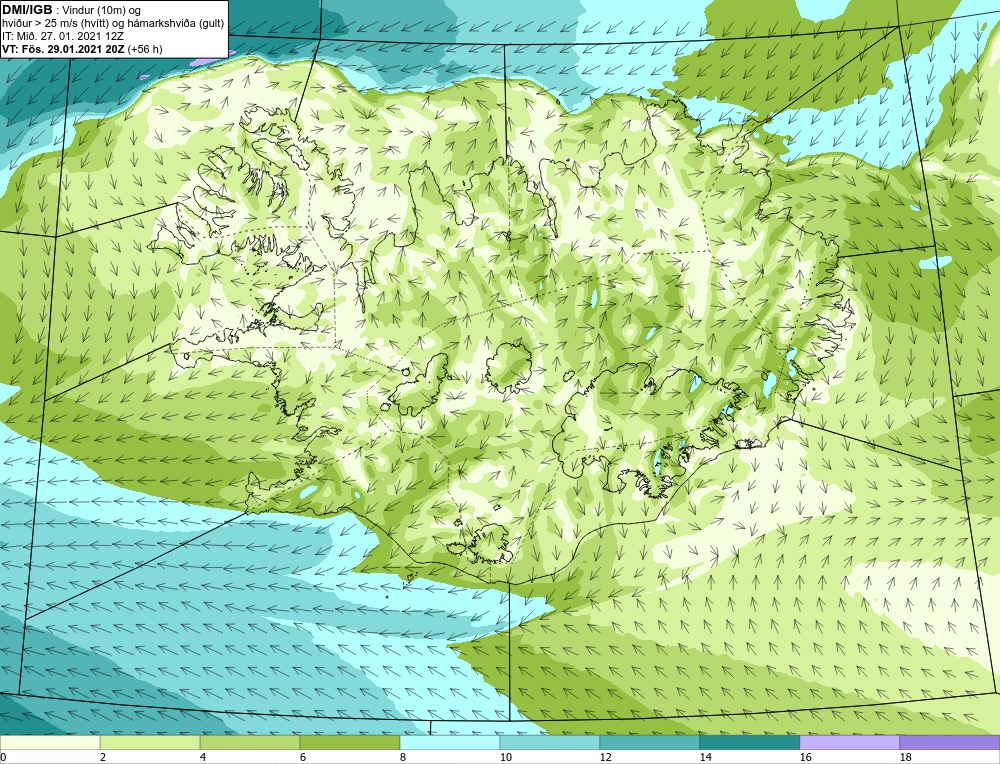The image size is (1000, 764).
Task: Click the 'hviður > 25 m/s' description line
Action: pyautogui.click(x=113, y=23)
